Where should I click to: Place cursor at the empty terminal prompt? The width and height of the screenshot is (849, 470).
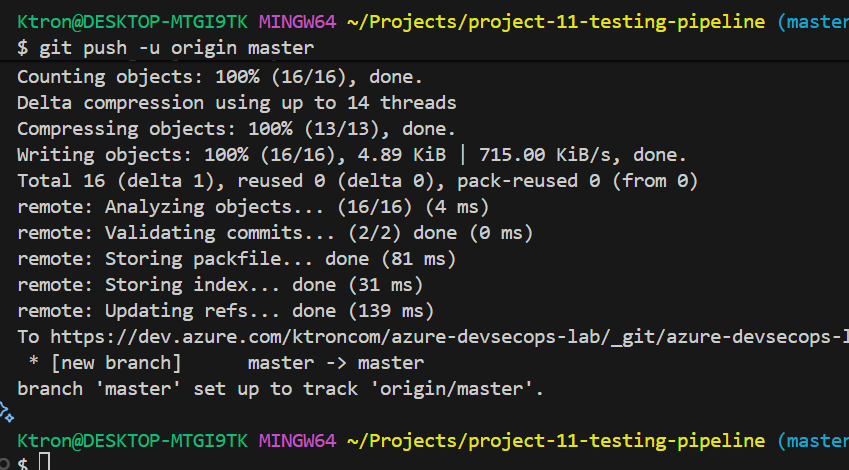44,462
